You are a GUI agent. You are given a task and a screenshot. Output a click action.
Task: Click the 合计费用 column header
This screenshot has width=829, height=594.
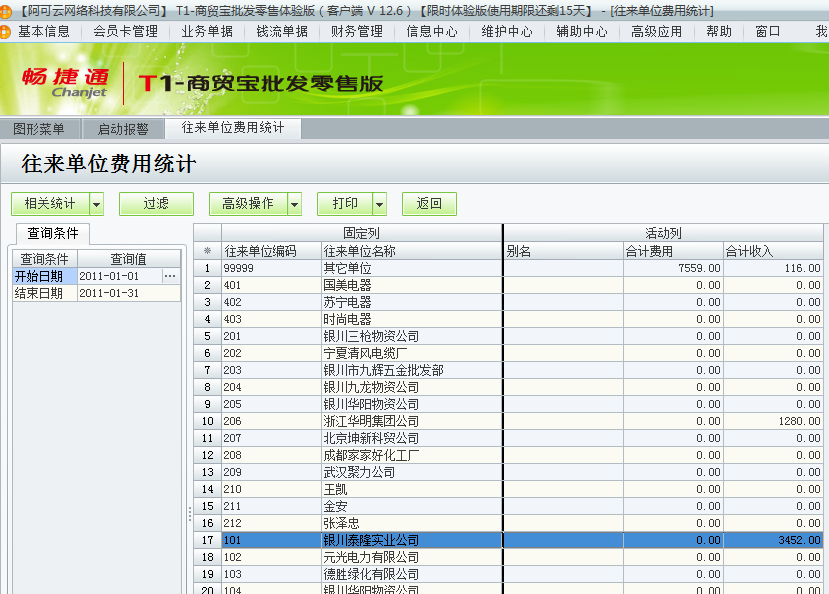point(673,251)
